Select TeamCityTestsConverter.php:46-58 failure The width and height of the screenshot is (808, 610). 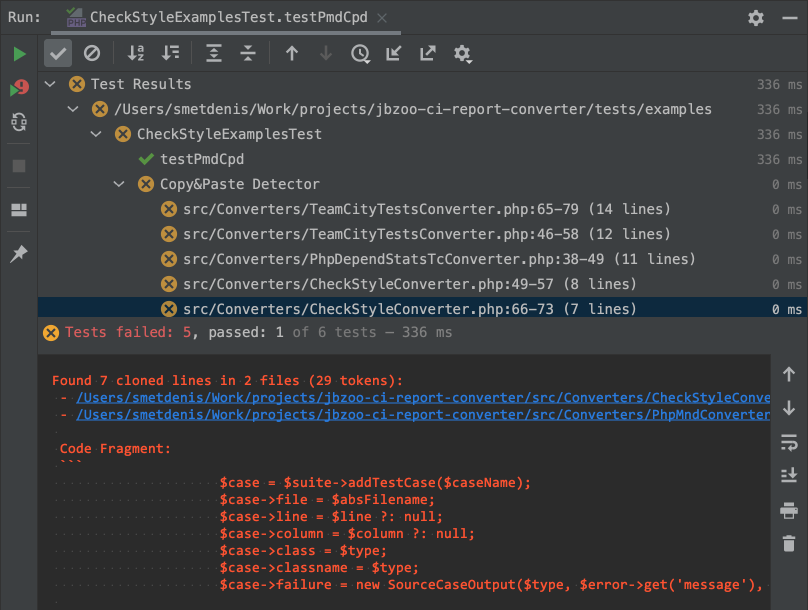click(x=423, y=234)
